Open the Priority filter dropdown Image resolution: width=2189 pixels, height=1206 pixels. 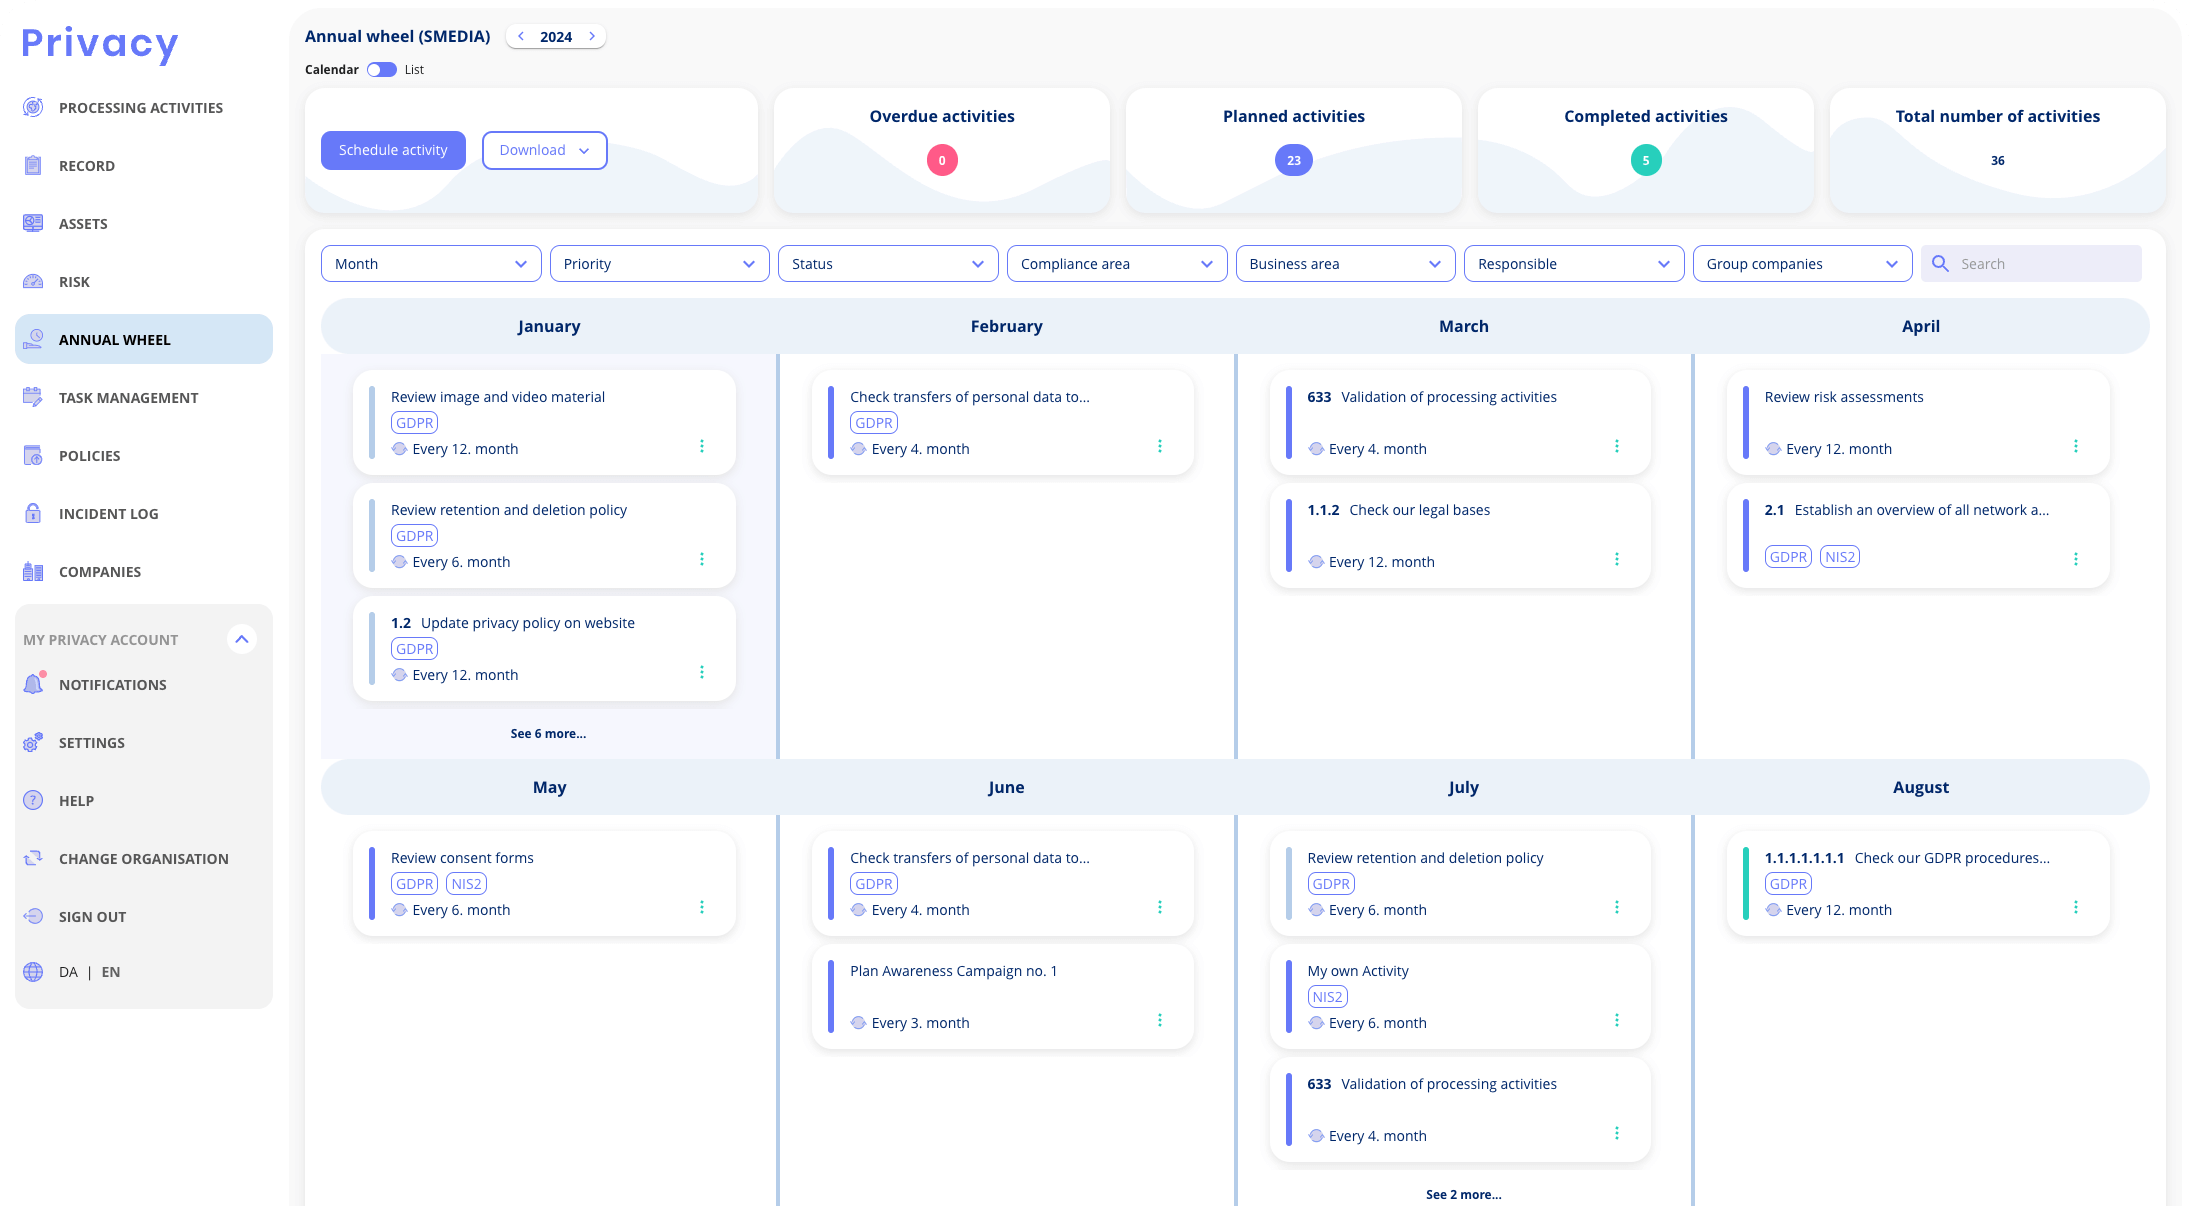659,263
